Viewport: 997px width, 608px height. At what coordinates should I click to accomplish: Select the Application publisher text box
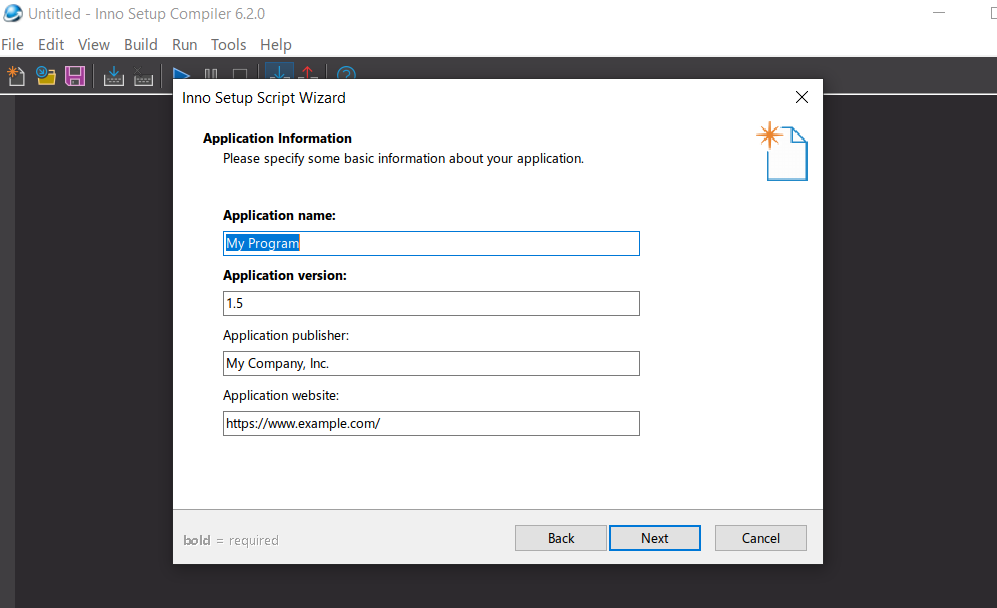pyautogui.click(x=431, y=363)
